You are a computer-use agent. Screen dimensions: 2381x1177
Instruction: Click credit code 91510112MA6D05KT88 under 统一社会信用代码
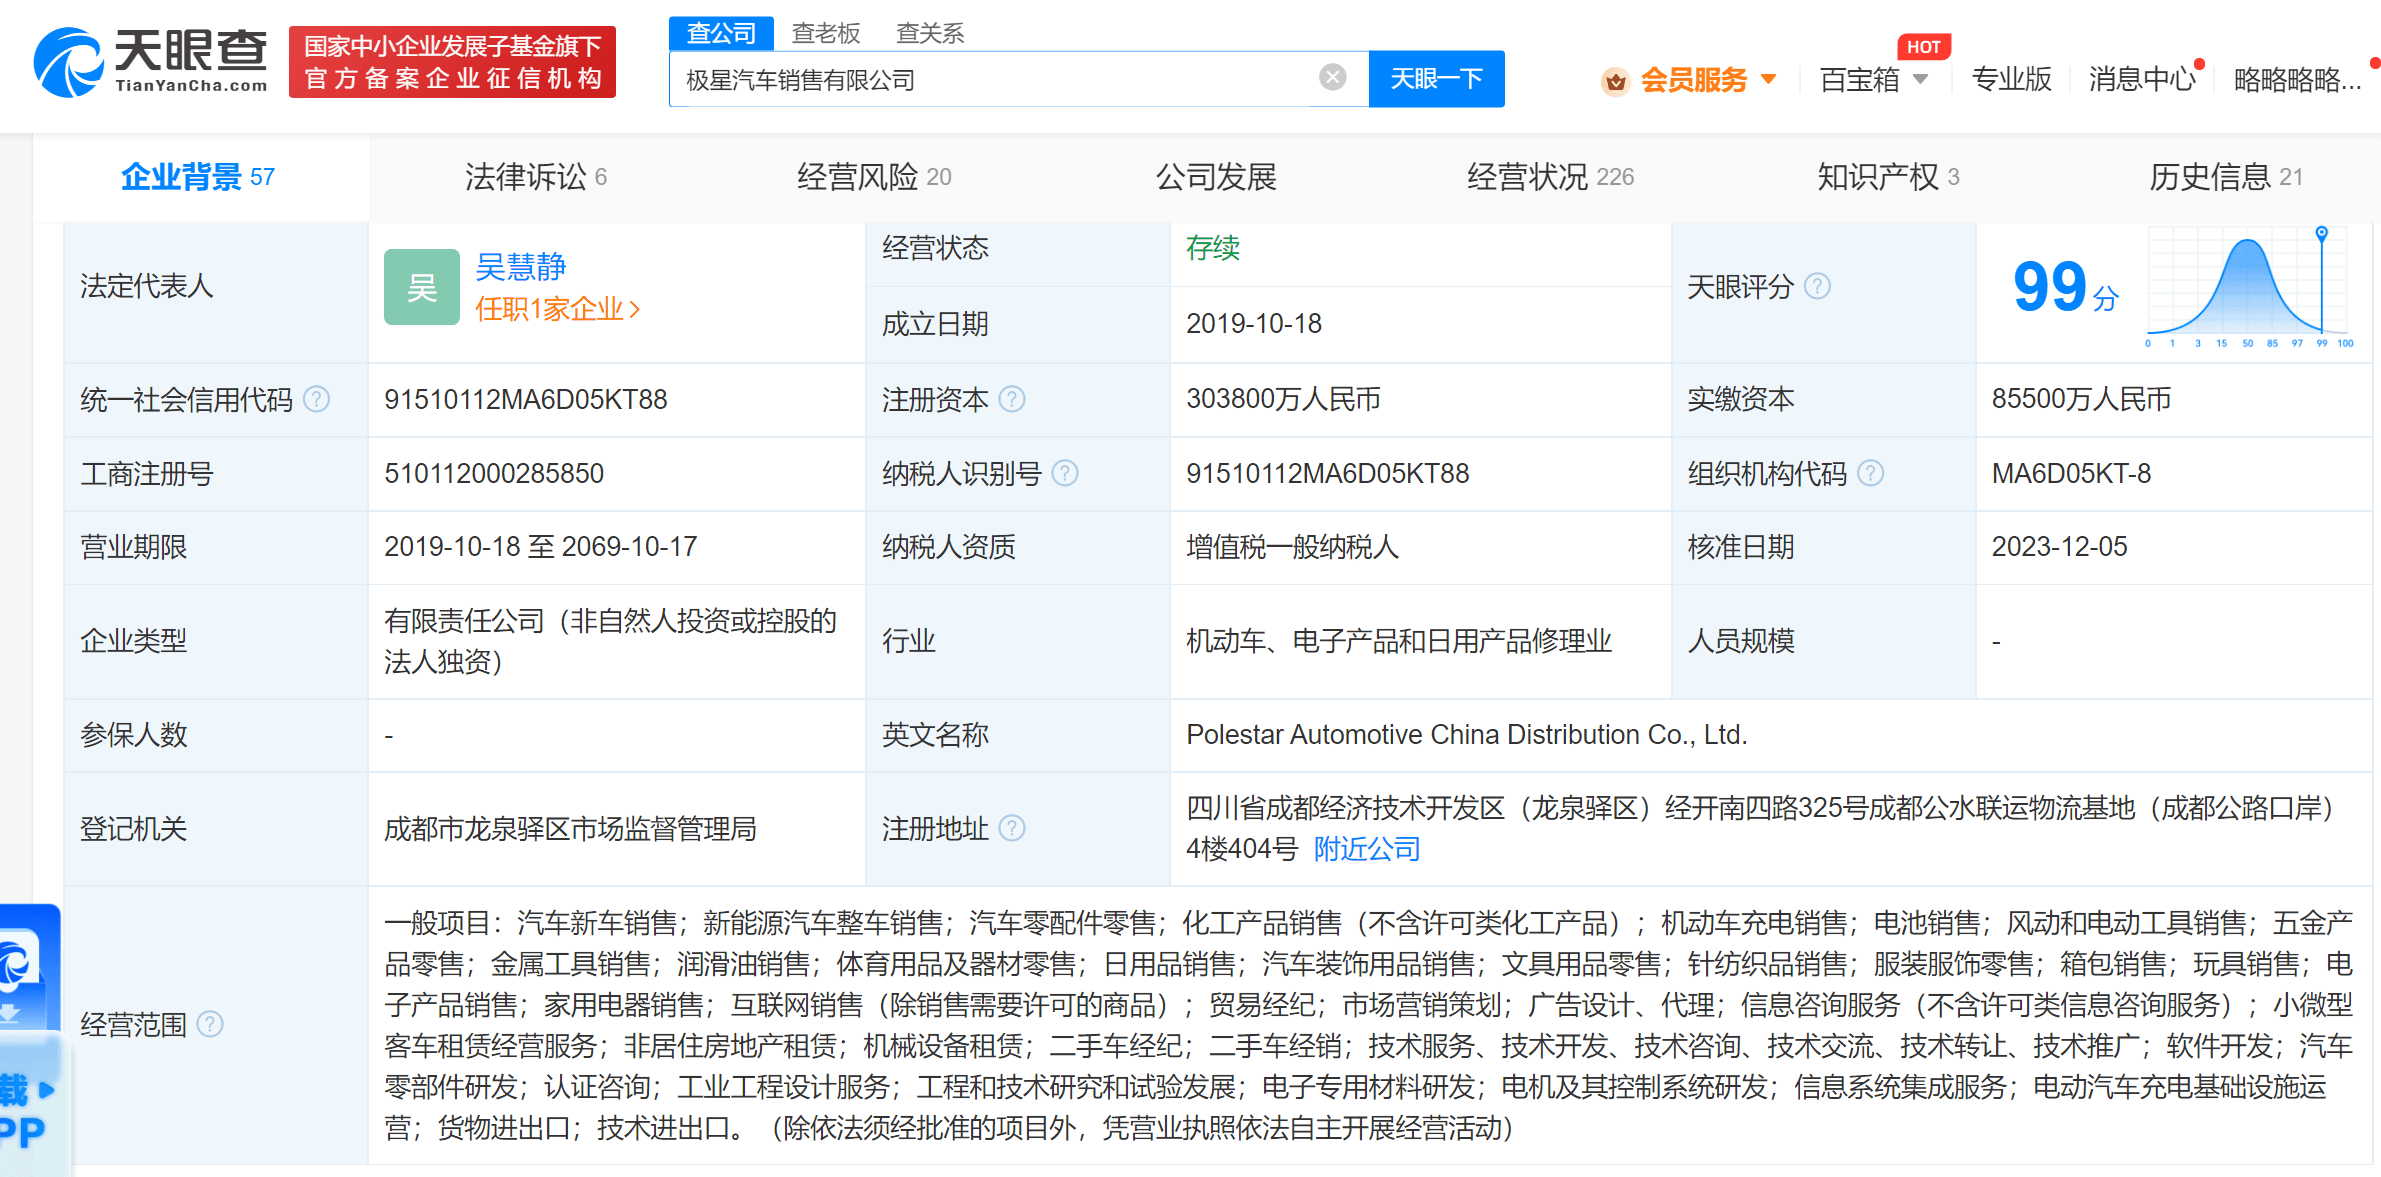526,399
